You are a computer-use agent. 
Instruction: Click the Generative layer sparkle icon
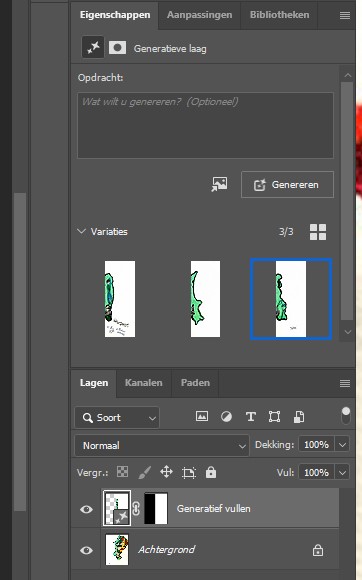click(x=93, y=48)
